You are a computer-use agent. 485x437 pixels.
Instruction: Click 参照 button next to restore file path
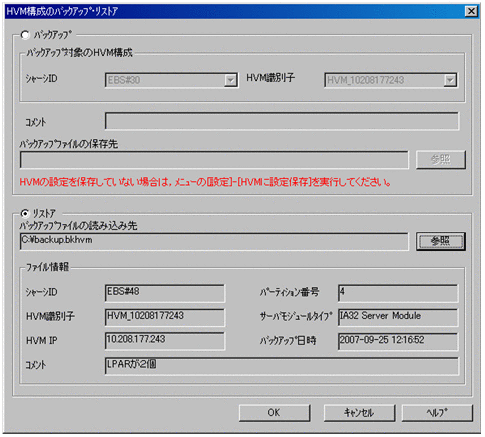[441, 241]
